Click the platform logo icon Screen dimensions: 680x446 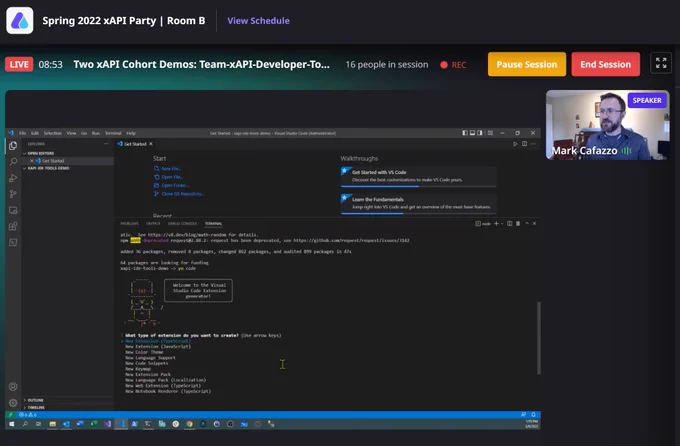coord(20,20)
